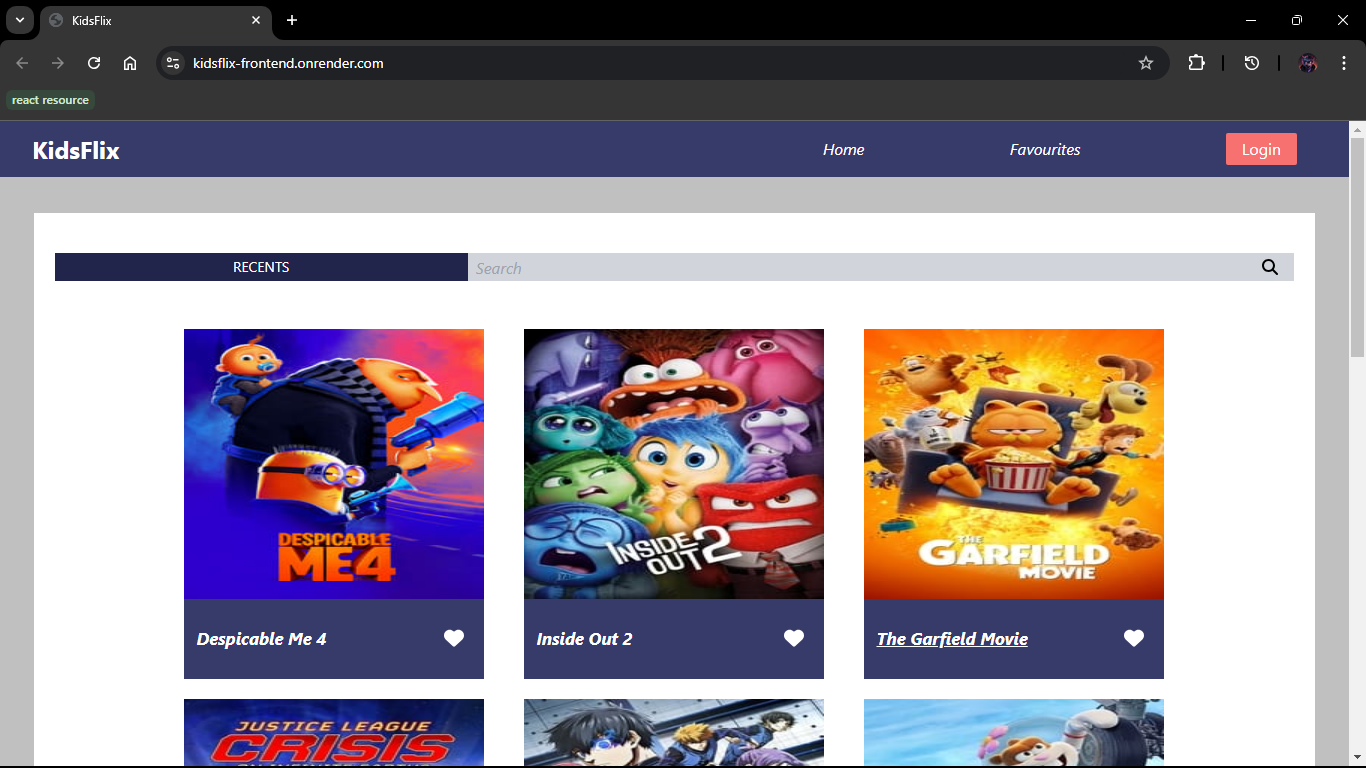The height and width of the screenshot is (768, 1366).
Task: Click the page vertical scrollbar thumb
Action: point(1357,246)
